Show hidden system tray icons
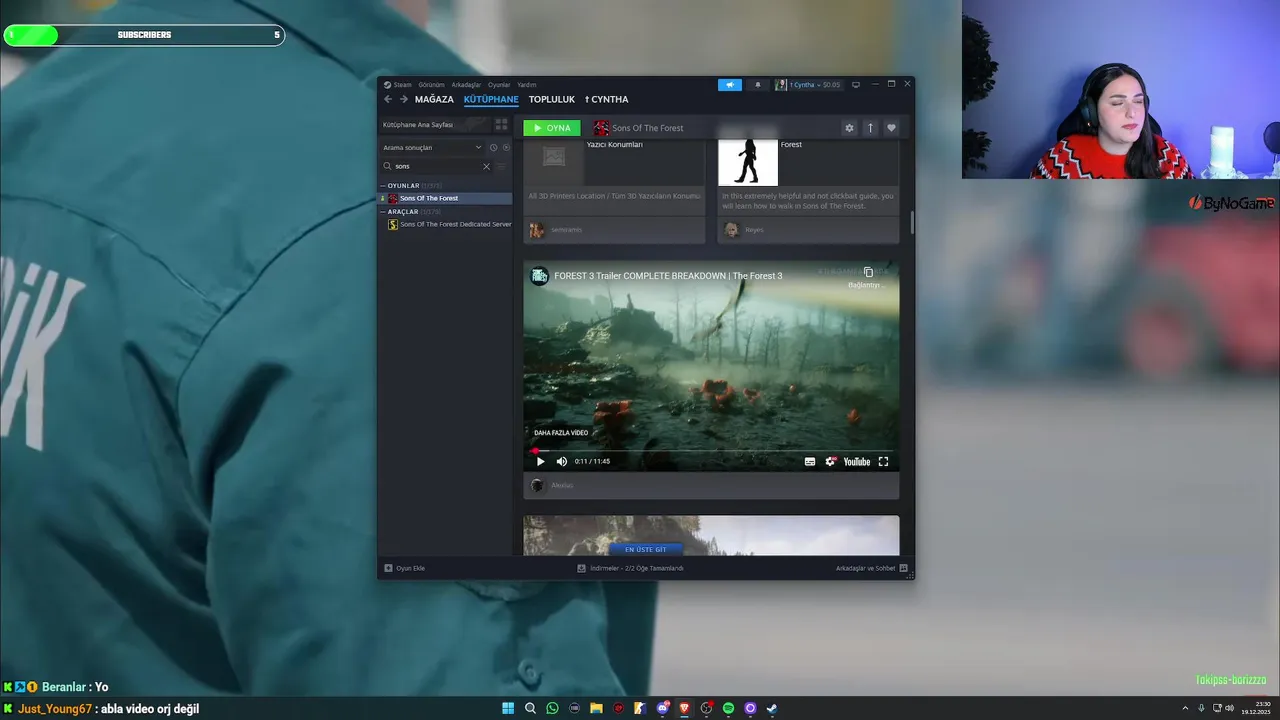The width and height of the screenshot is (1280, 720). point(1187,708)
